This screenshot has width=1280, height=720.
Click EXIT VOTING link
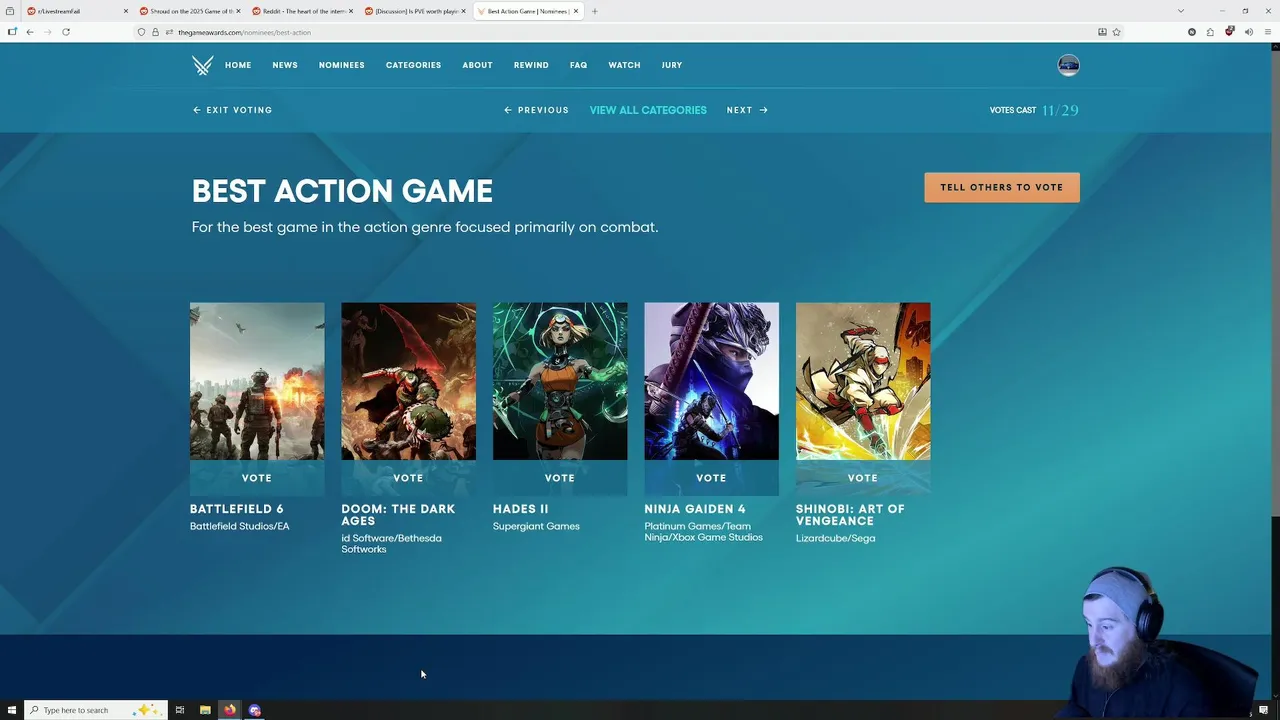[232, 110]
